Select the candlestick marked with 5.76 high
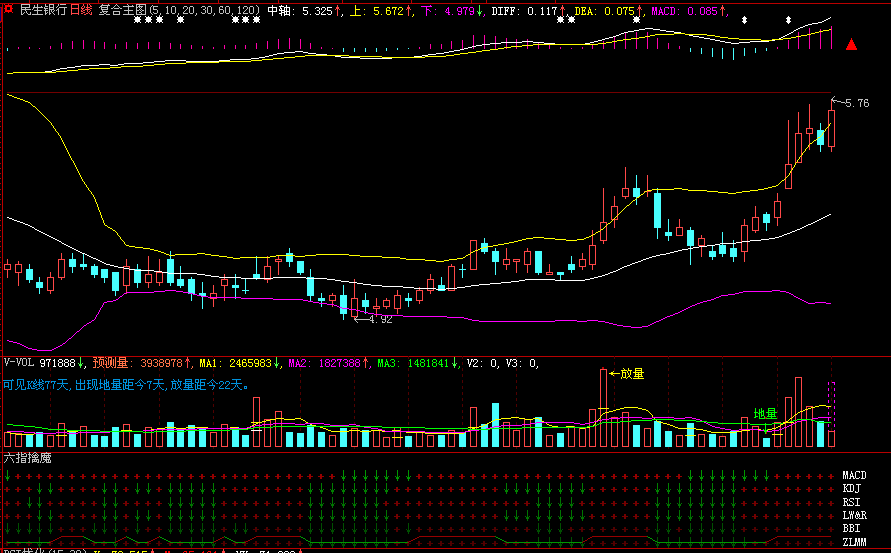 click(831, 126)
